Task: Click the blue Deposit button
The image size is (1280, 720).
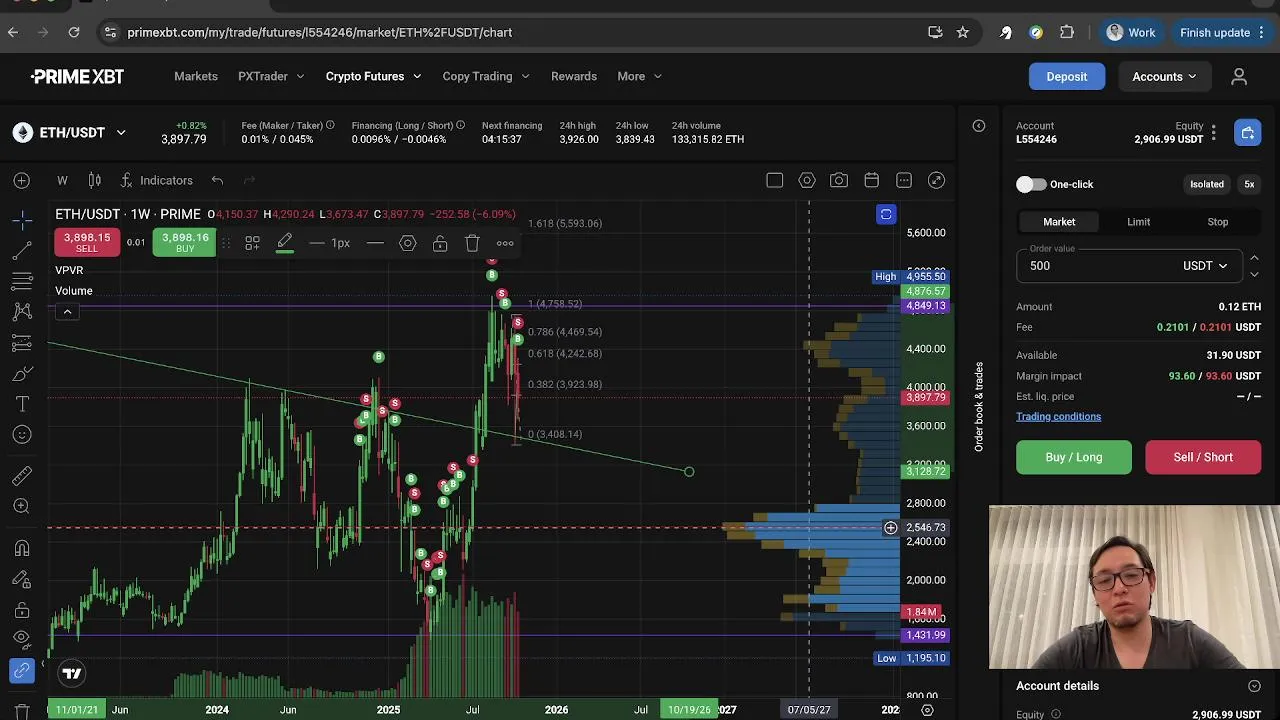Action: (1067, 76)
